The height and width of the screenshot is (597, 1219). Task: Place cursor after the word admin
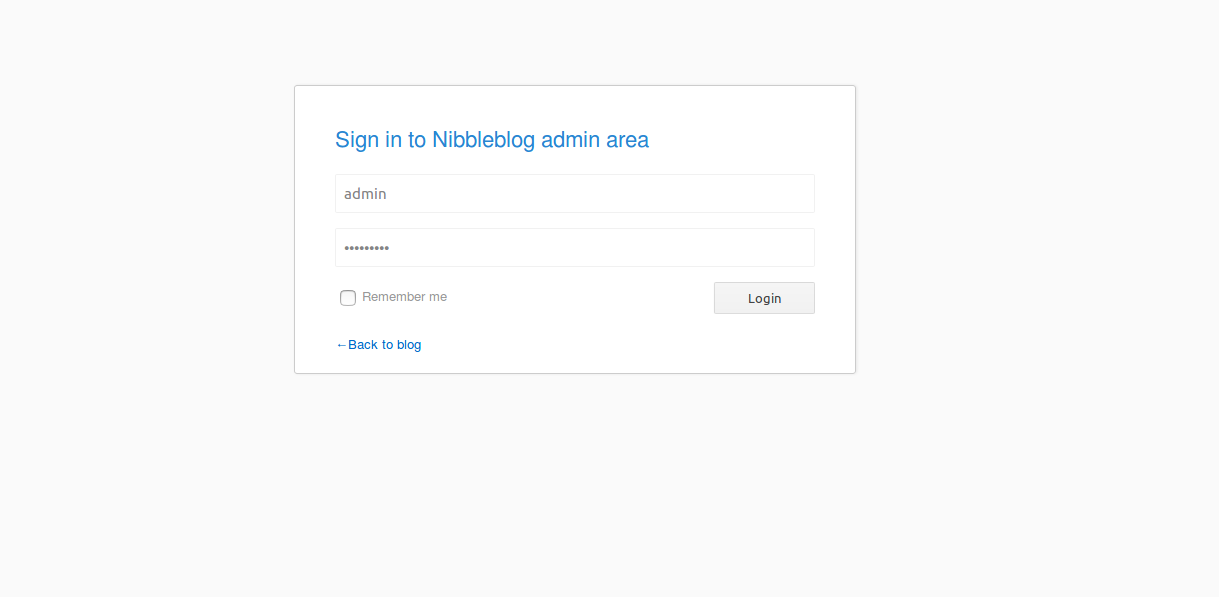[388, 193]
